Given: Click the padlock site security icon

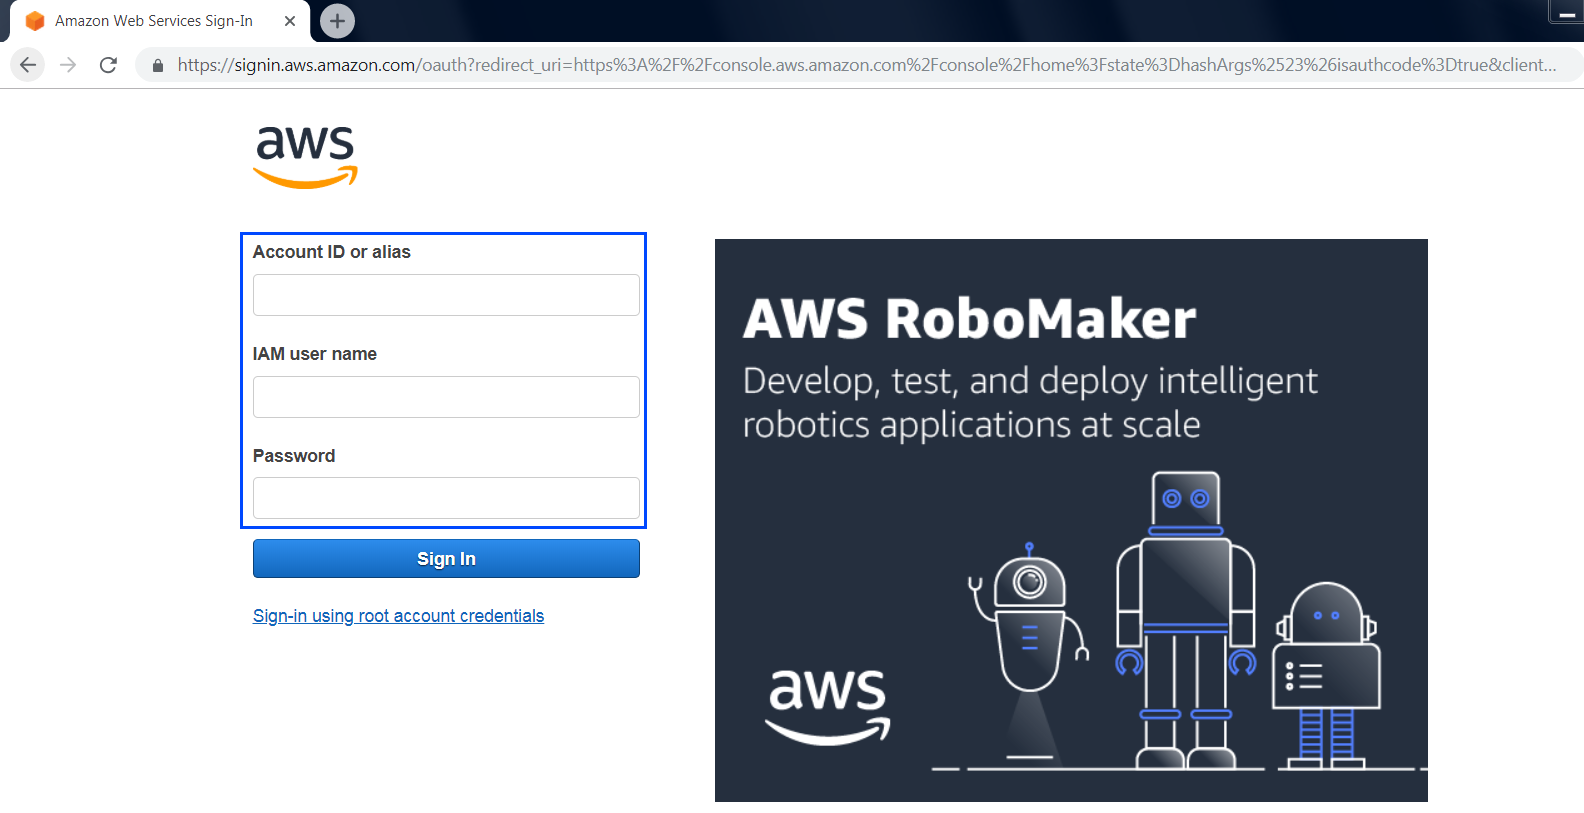Looking at the screenshot, I should pos(158,66).
